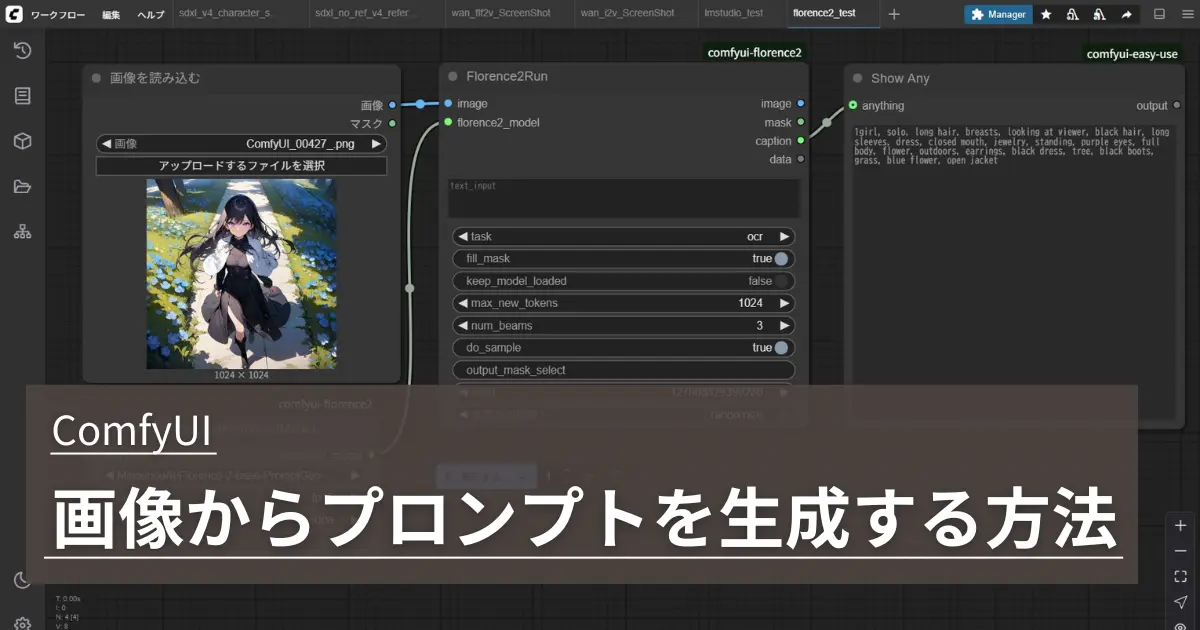This screenshot has width=1200, height=630.
Task: Click the mask output port on Florence2Run
Action: tap(801, 122)
